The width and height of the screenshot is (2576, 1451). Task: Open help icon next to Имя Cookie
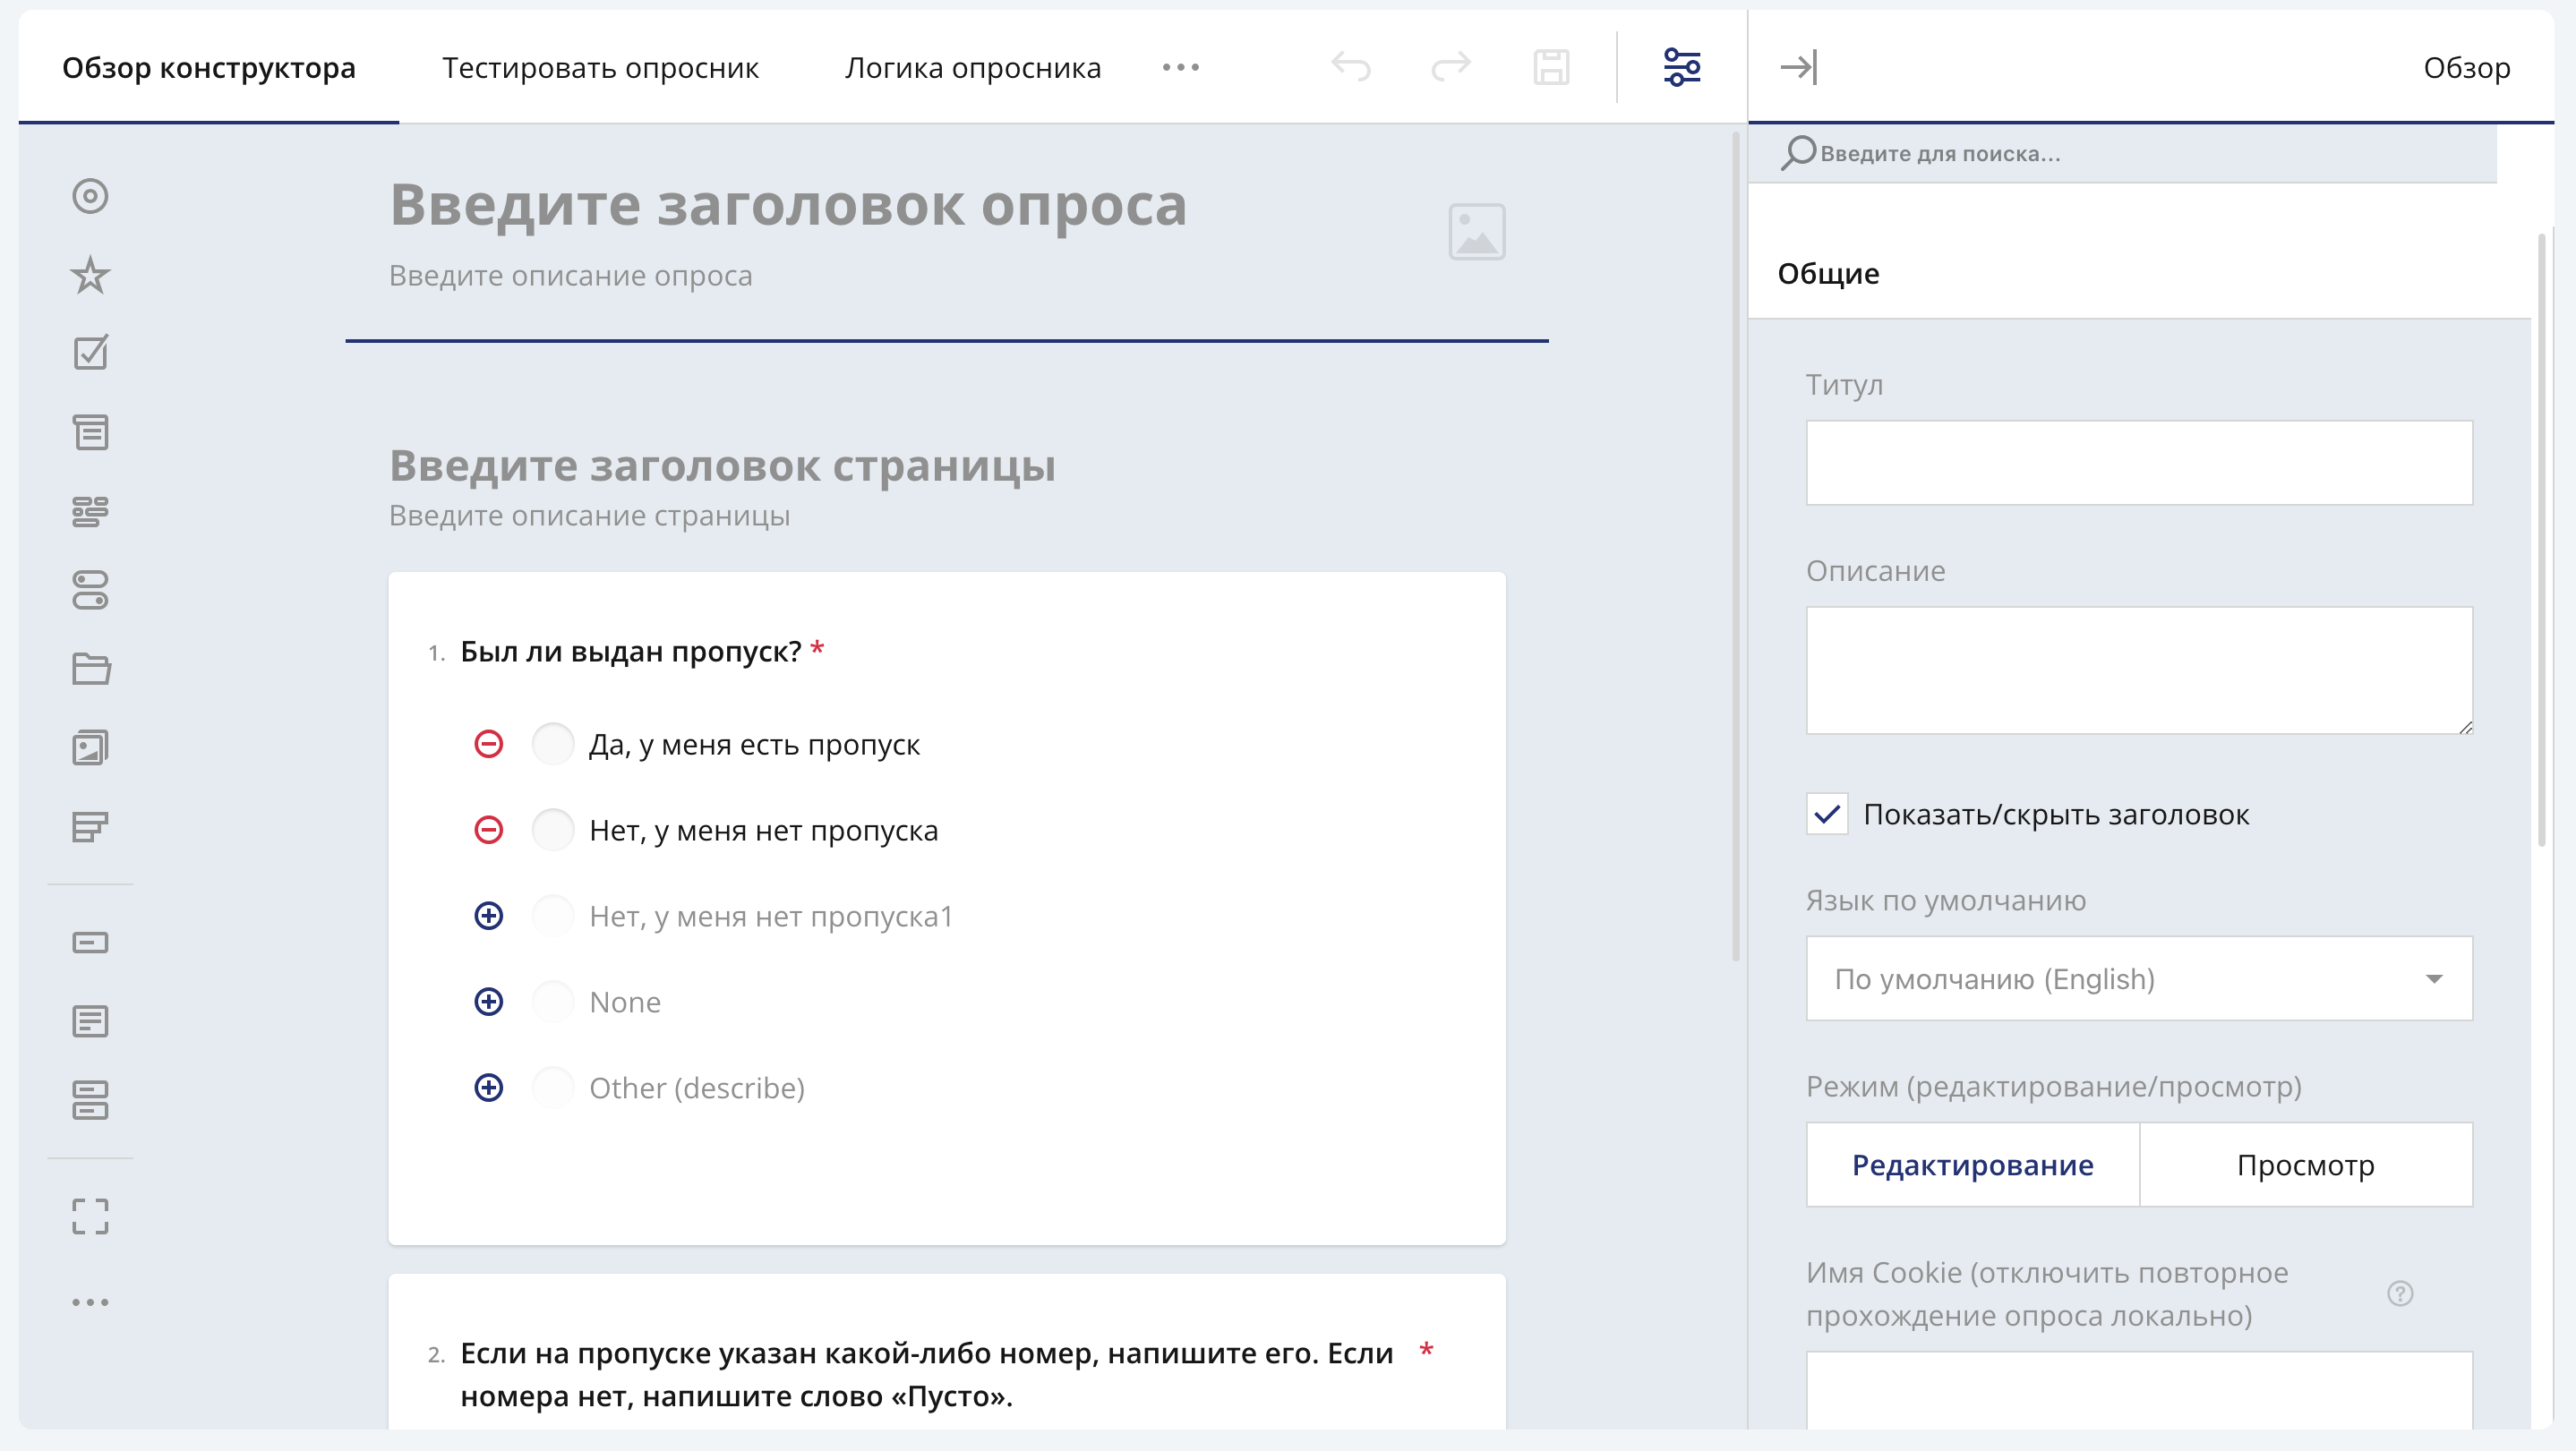[2400, 1294]
